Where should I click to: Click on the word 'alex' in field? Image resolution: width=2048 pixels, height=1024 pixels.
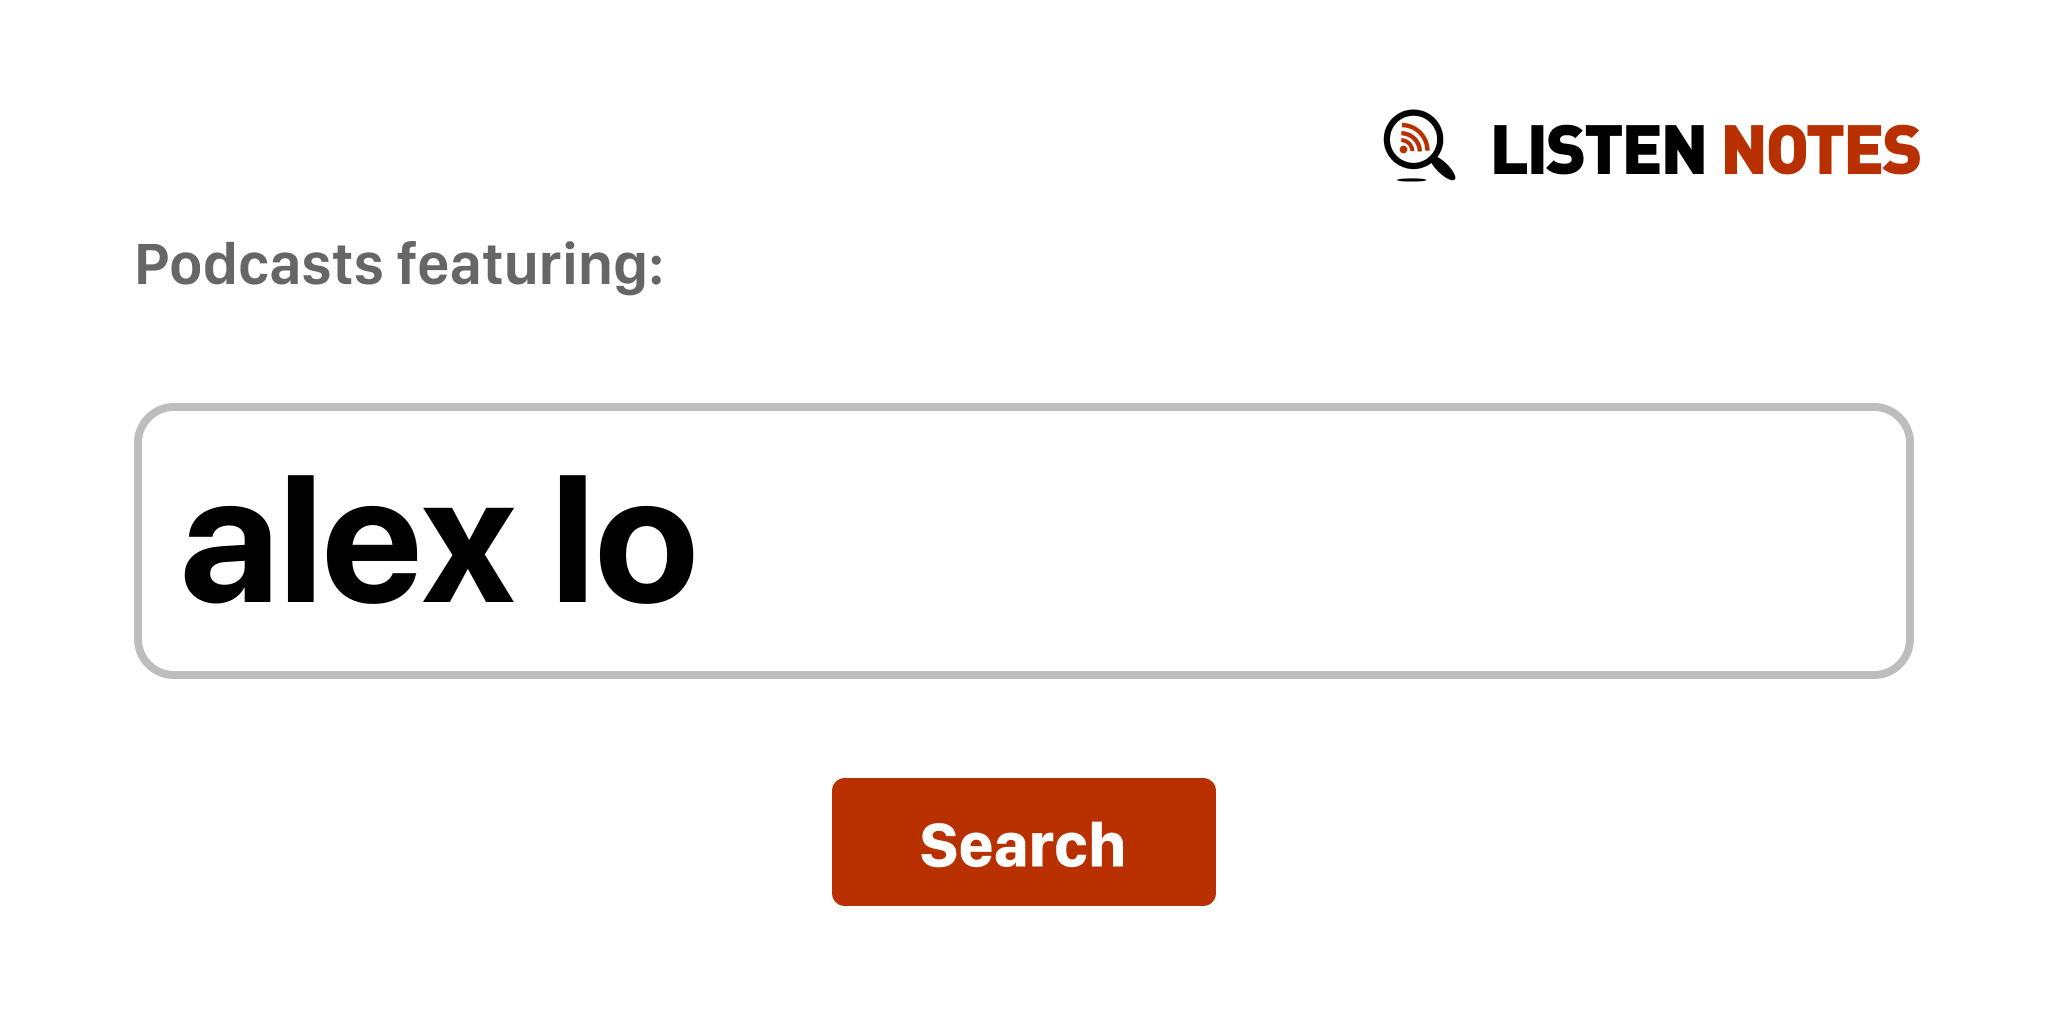point(348,541)
